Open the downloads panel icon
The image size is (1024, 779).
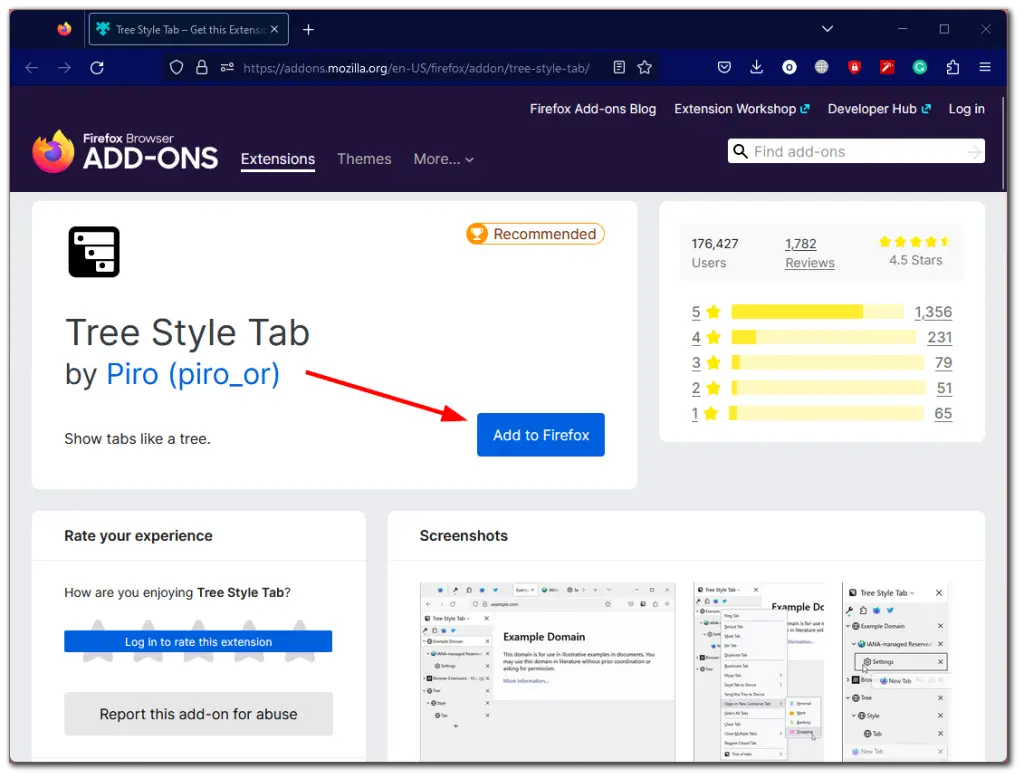pyautogui.click(x=756, y=67)
